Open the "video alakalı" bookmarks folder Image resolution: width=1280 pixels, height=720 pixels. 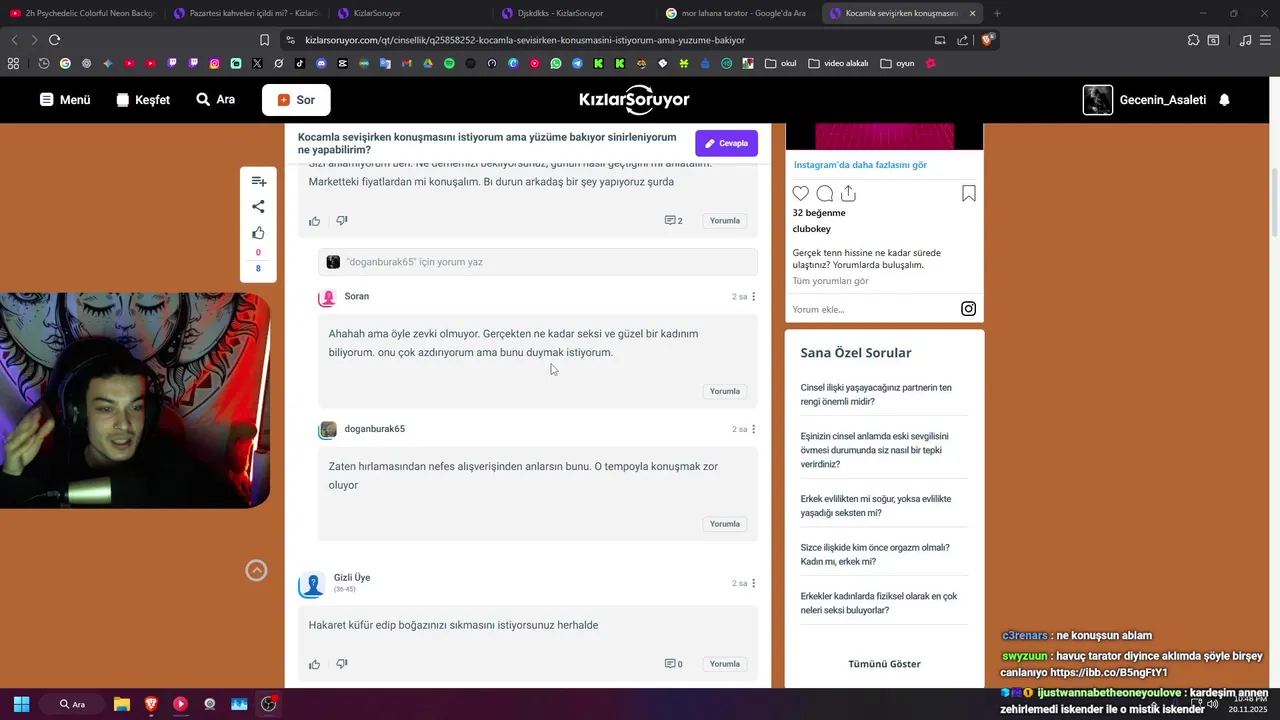point(838,63)
